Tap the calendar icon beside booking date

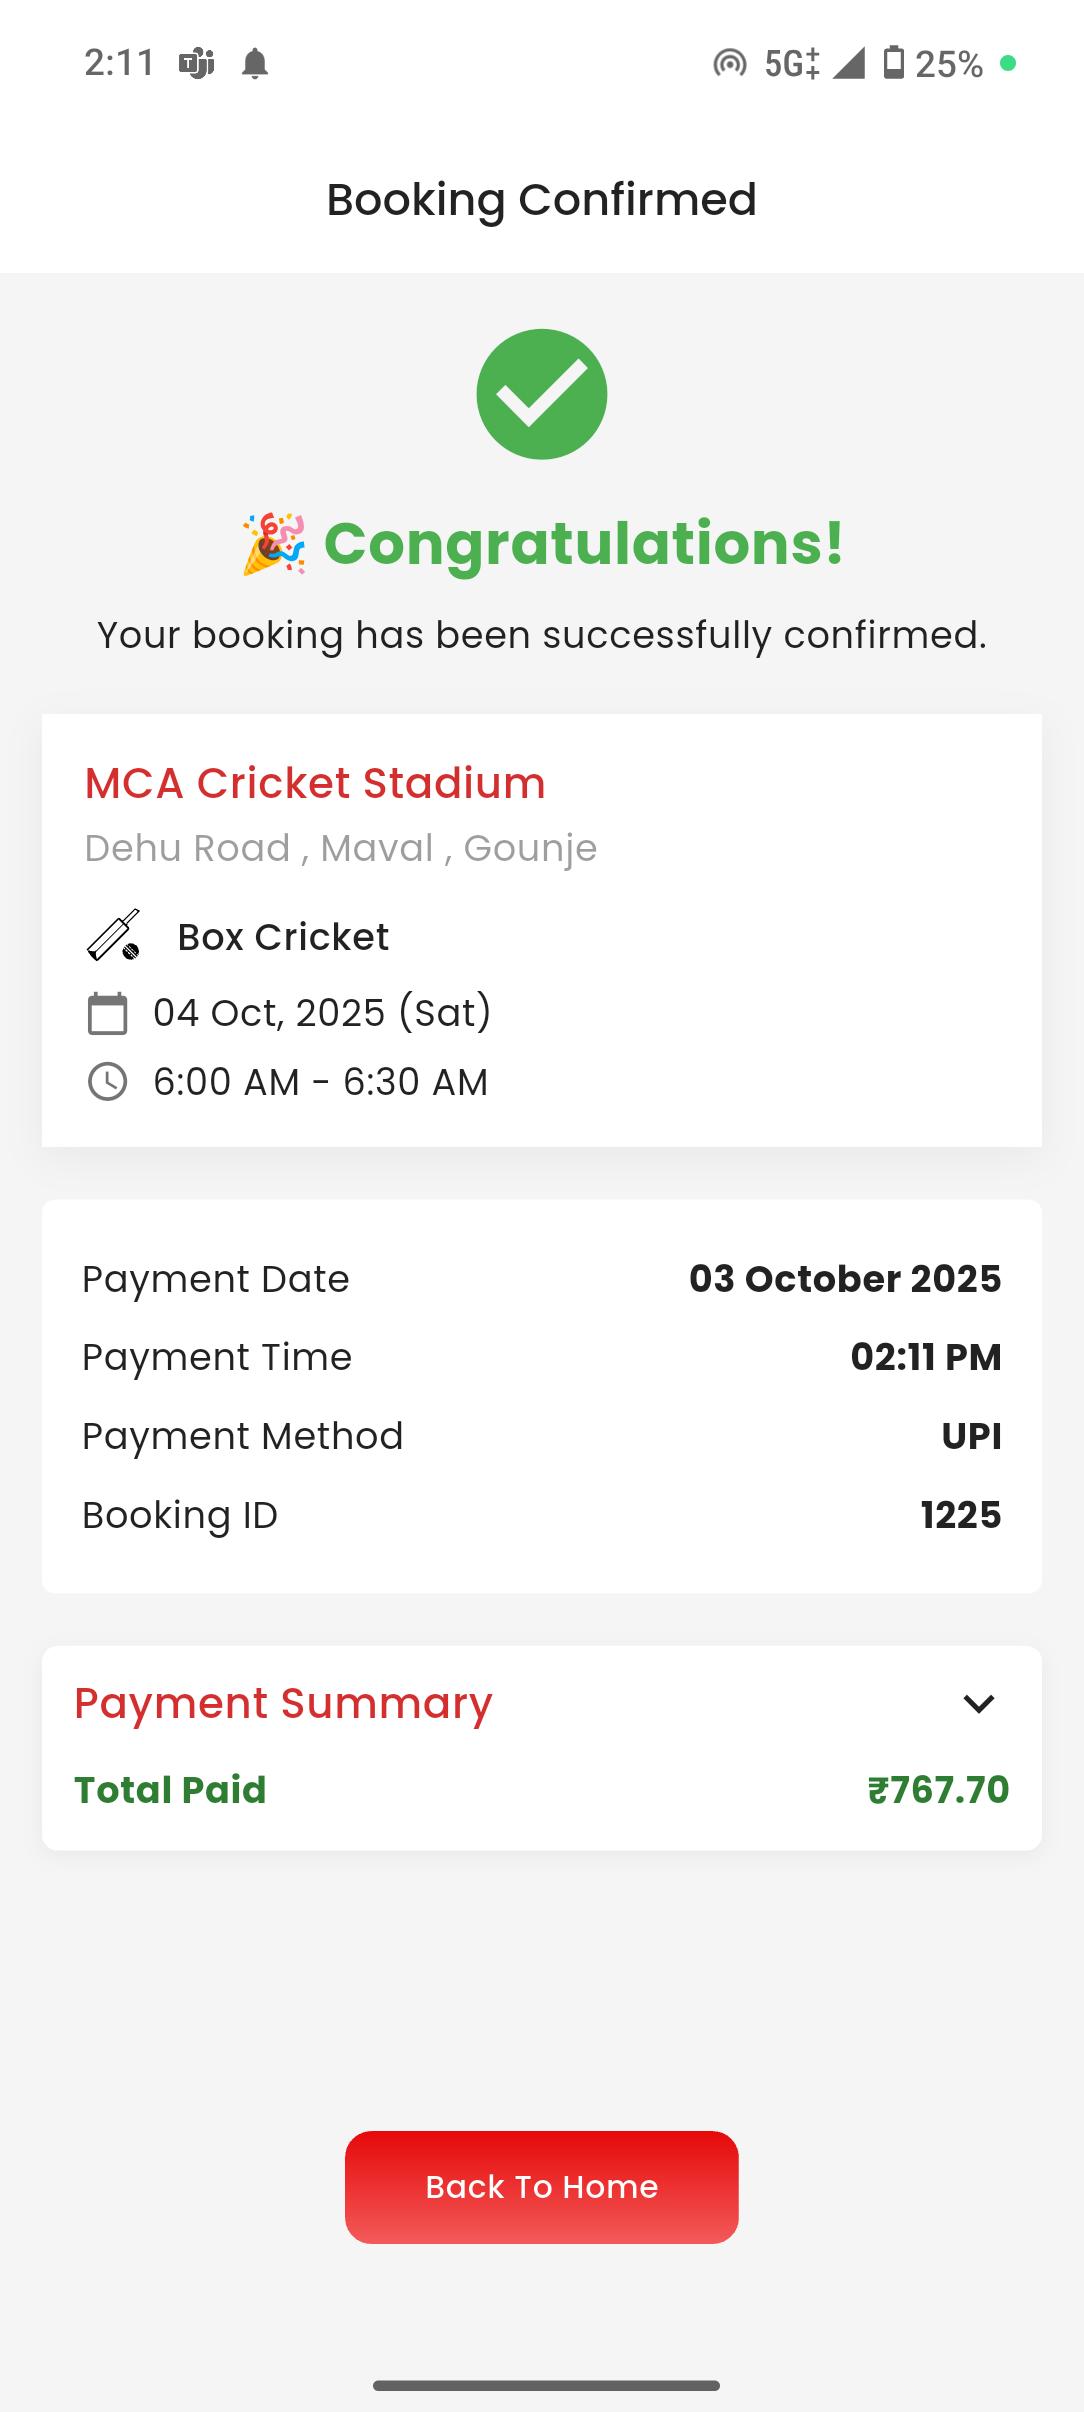coord(108,1013)
